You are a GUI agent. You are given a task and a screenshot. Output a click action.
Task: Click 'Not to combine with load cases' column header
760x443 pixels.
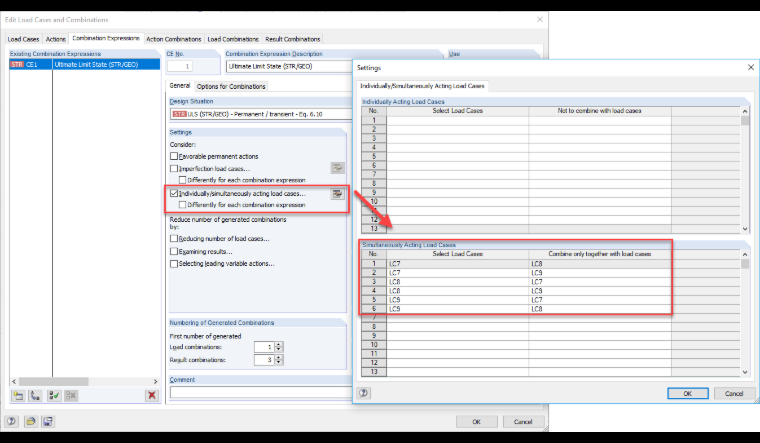[600, 111]
